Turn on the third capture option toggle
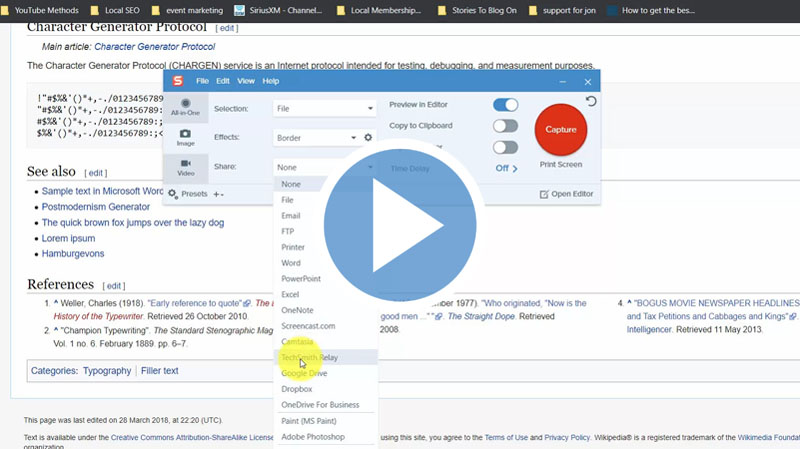 [x=505, y=147]
